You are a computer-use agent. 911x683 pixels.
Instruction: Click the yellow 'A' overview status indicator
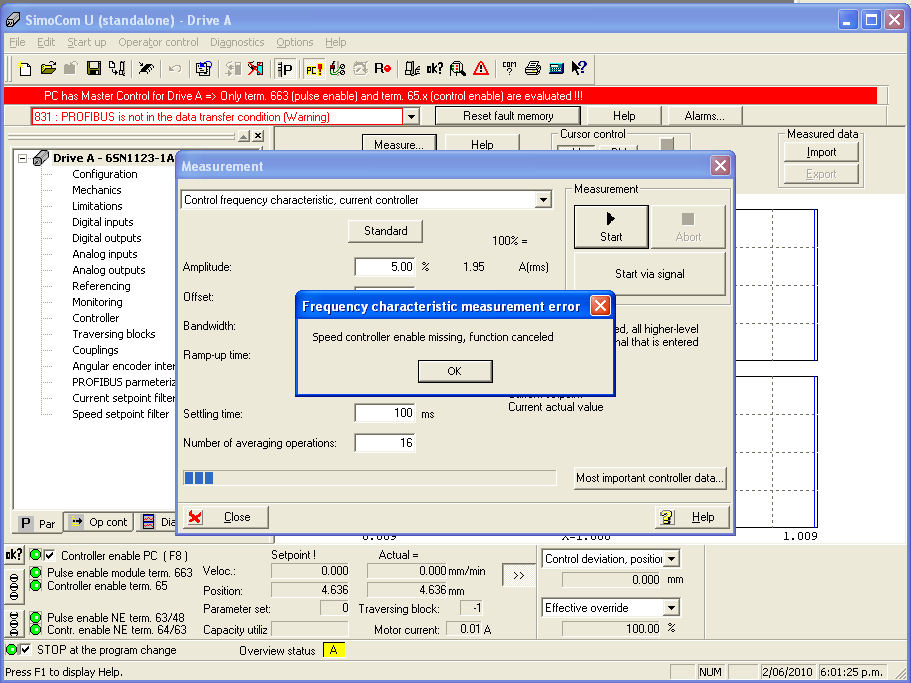click(x=333, y=650)
